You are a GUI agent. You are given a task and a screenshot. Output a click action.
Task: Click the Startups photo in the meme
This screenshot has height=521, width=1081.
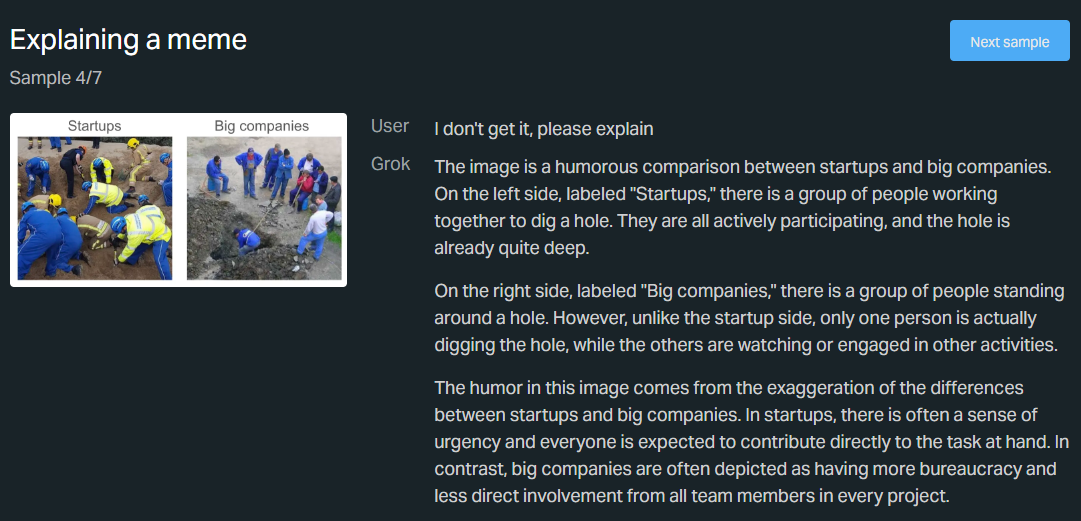(x=95, y=208)
